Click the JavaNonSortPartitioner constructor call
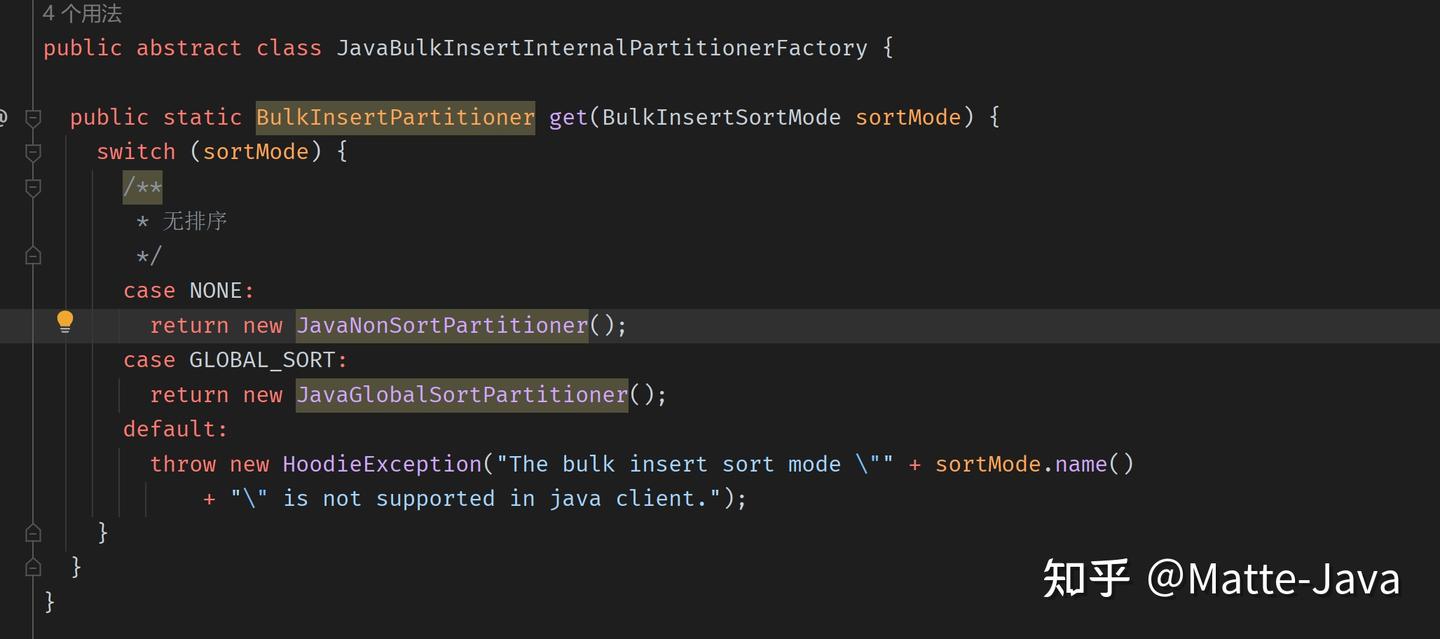This screenshot has height=639, width=1440. (x=441, y=324)
